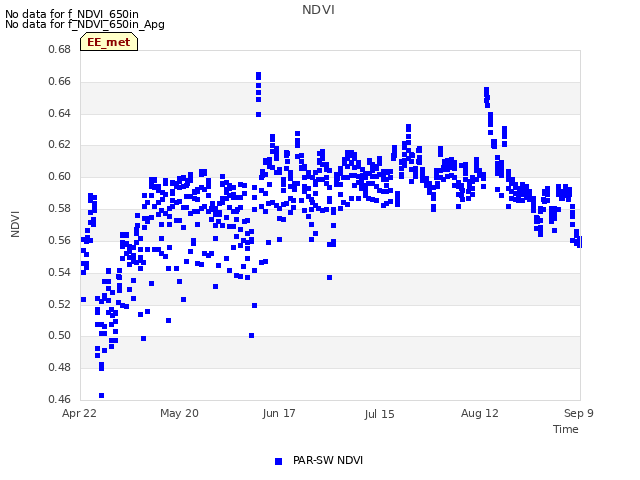The image size is (640, 480).
Task: Click the 0.62 y-axis tick label
Action: pos(60,144)
